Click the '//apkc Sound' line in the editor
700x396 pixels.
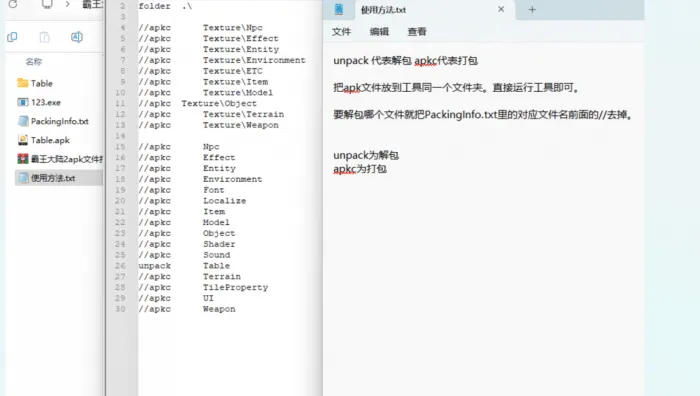coord(184,255)
